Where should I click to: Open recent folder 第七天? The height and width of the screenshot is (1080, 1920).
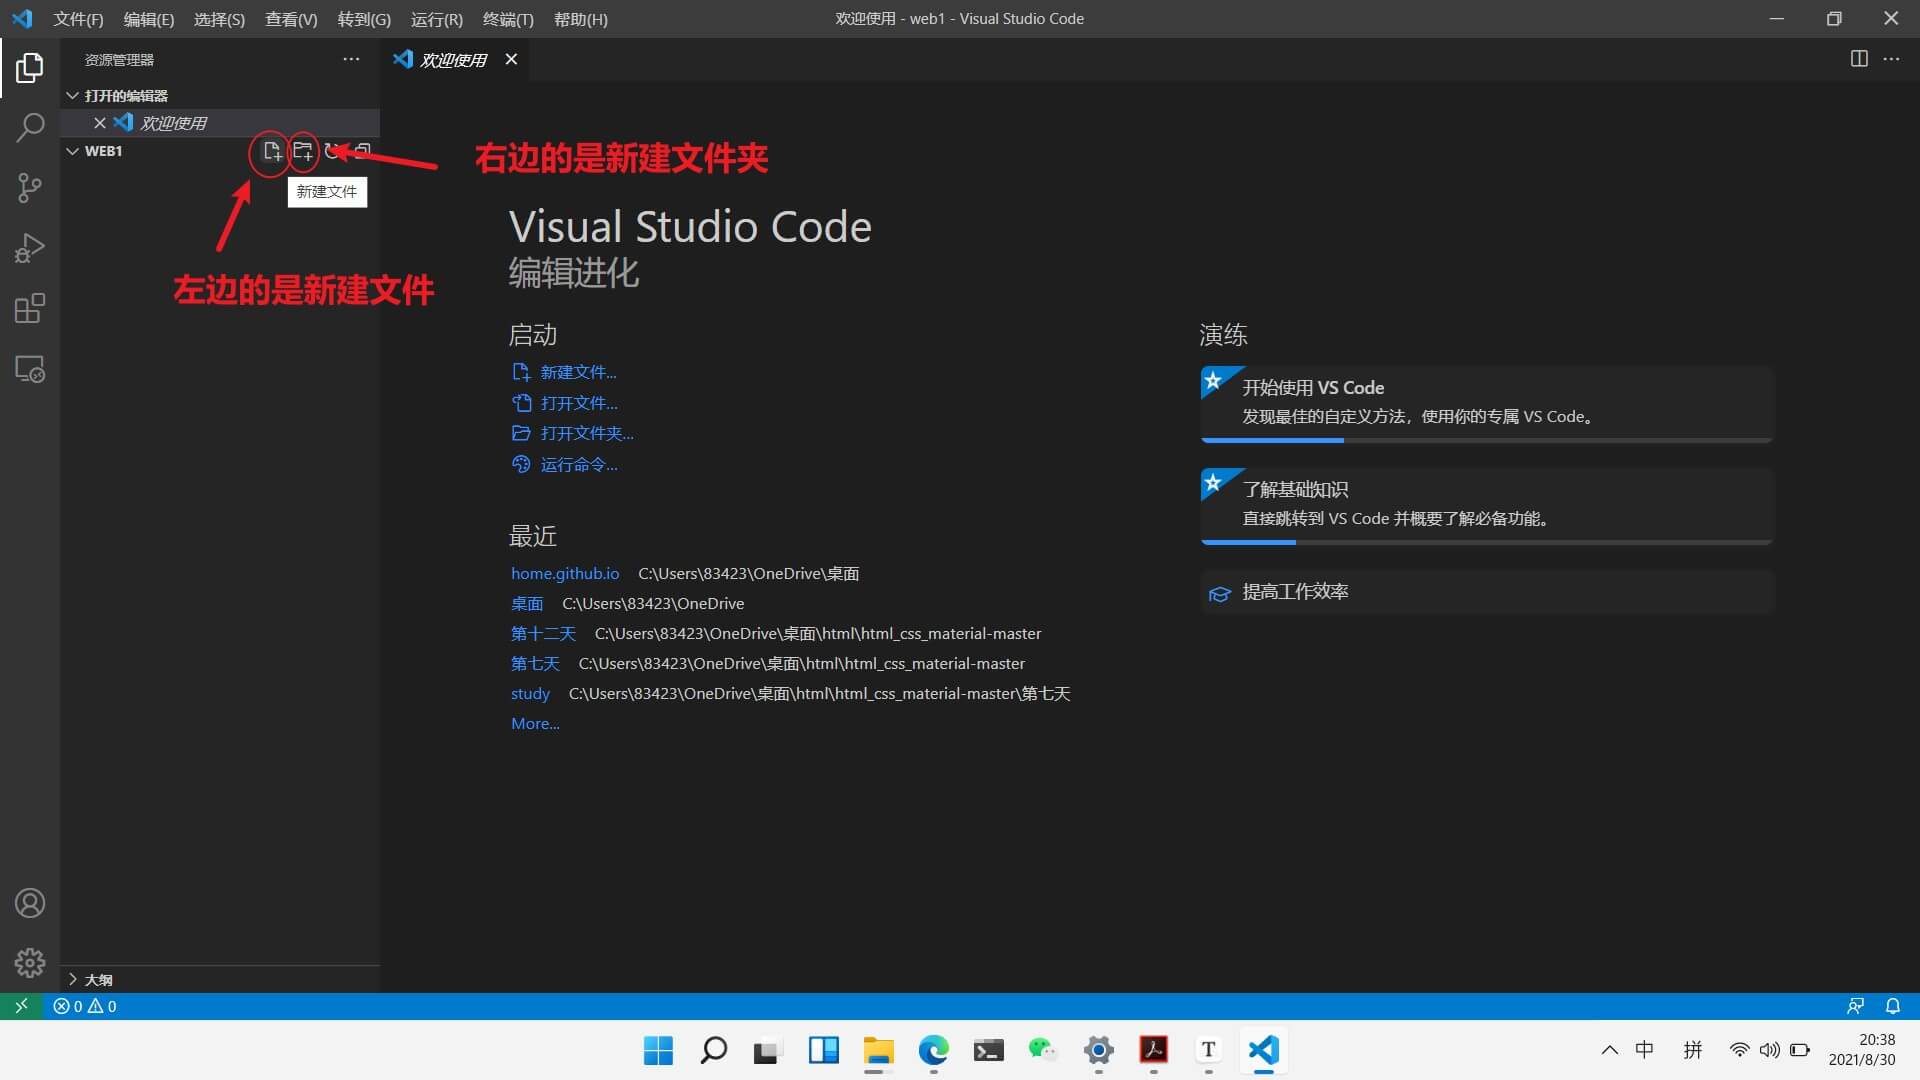(535, 663)
